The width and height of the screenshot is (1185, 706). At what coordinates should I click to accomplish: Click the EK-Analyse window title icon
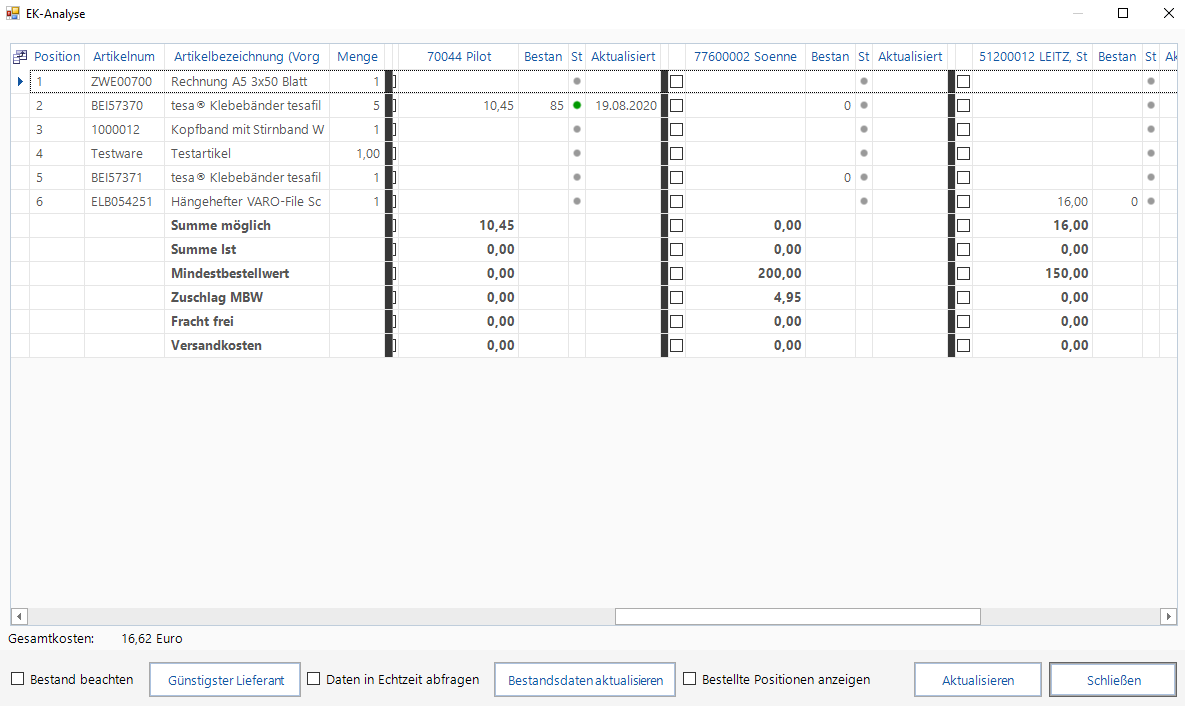[13, 14]
